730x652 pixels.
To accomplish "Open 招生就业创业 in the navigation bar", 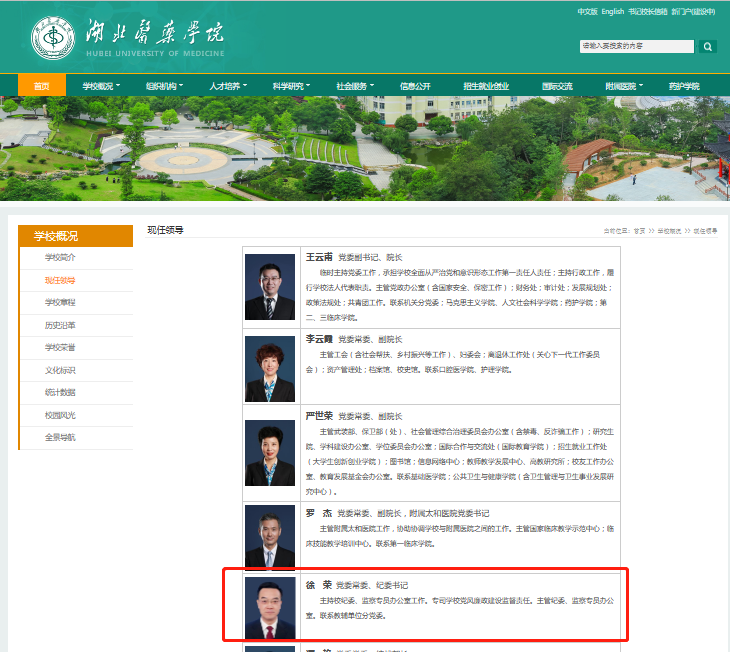I will point(486,86).
